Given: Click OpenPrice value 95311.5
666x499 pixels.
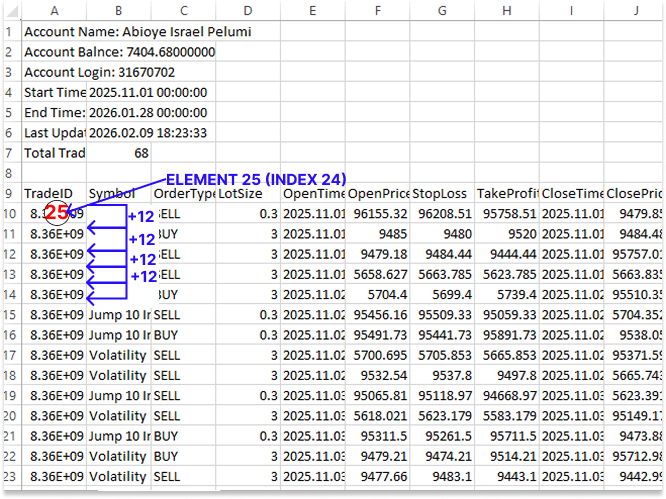Looking at the screenshot, I should (378, 436).
